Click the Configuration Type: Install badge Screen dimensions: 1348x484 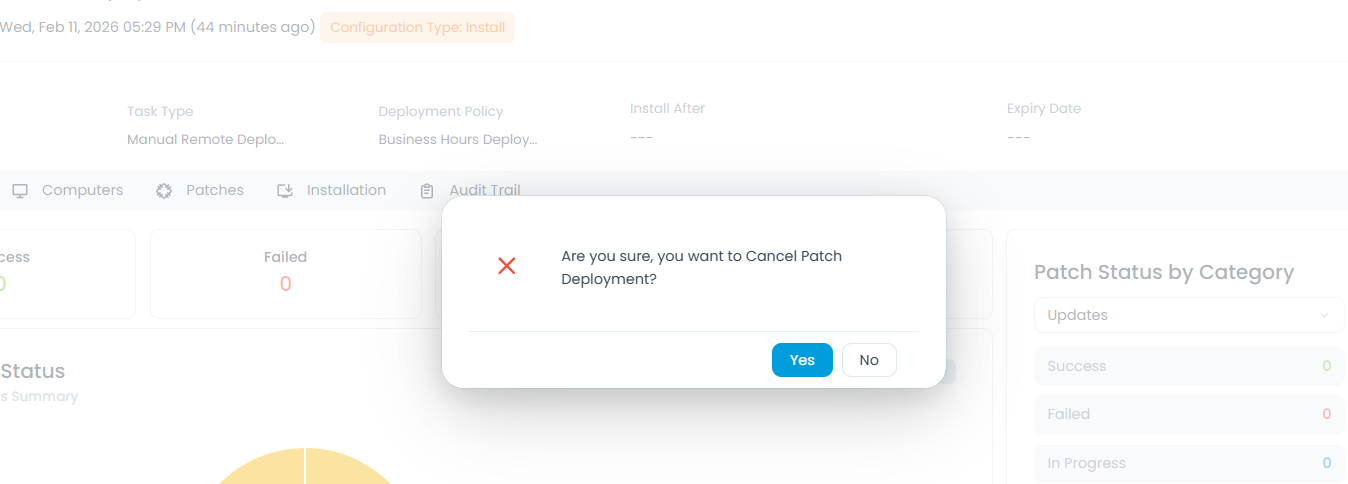point(417,27)
